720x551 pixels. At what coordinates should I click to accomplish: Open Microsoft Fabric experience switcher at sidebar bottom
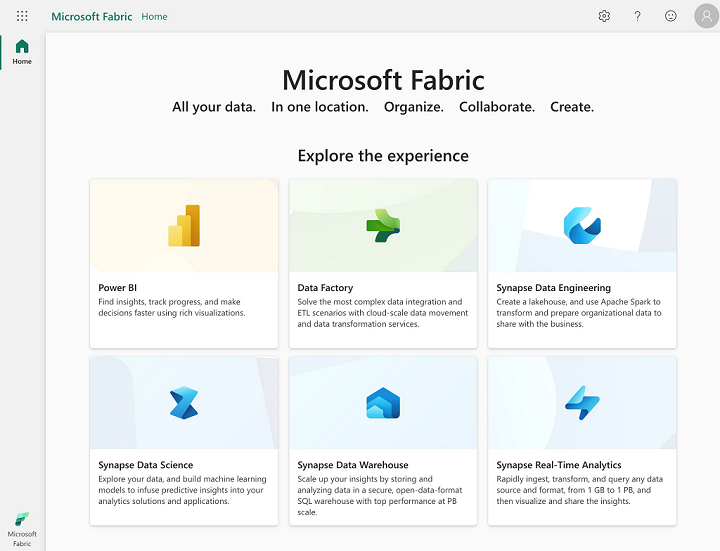pos(22,529)
